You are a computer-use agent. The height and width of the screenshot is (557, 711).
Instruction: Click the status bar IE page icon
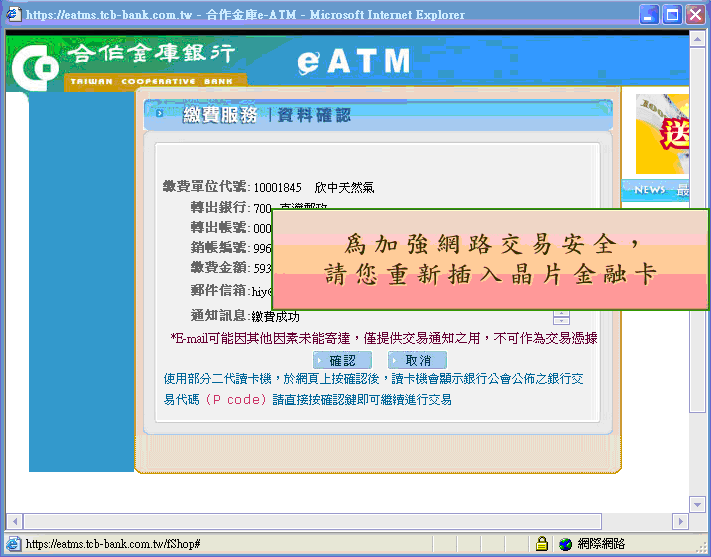[x=13, y=543]
